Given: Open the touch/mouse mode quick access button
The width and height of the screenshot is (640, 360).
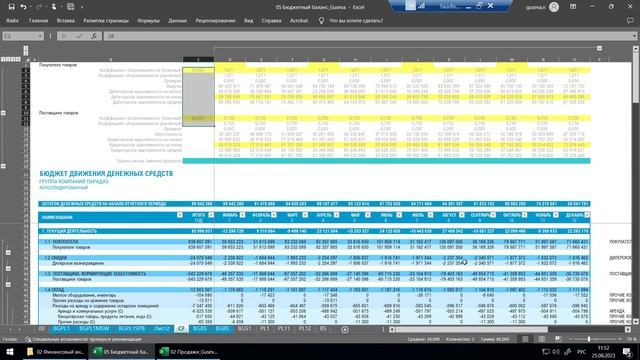Looking at the screenshot, I should 54,7.
